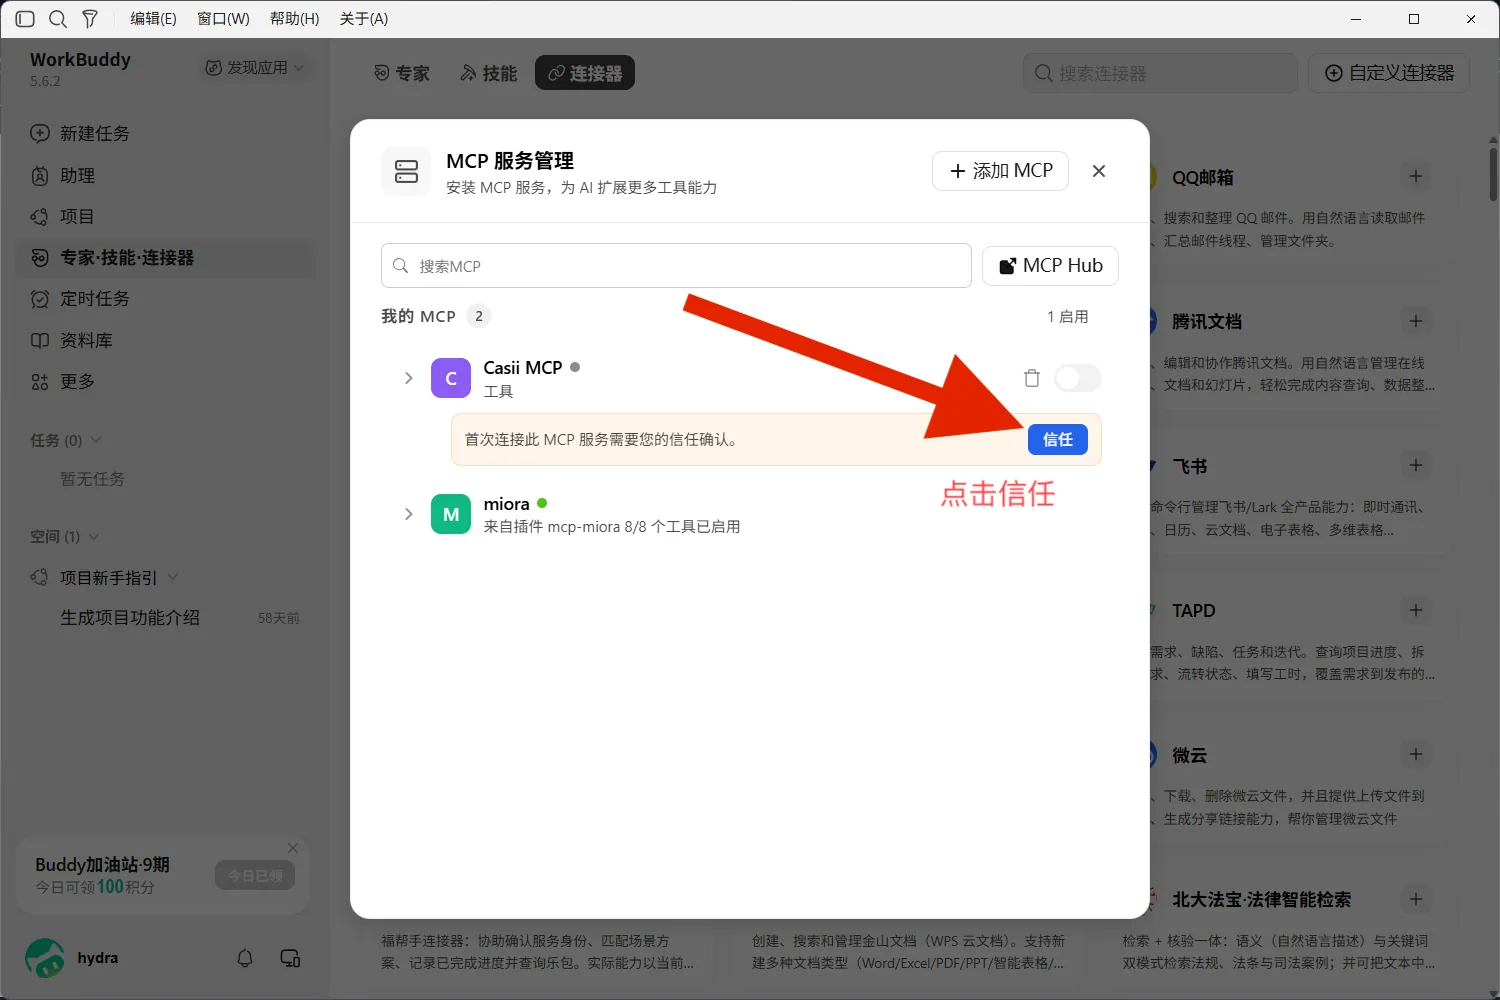Delete Casii MCP with trash icon

pyautogui.click(x=1032, y=378)
